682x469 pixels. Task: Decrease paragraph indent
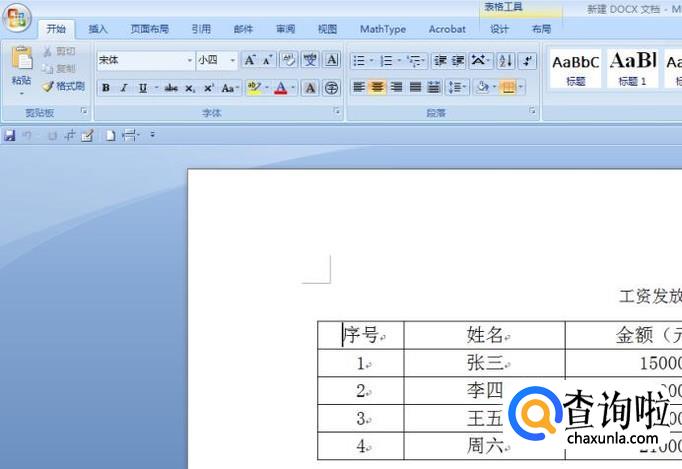440,60
